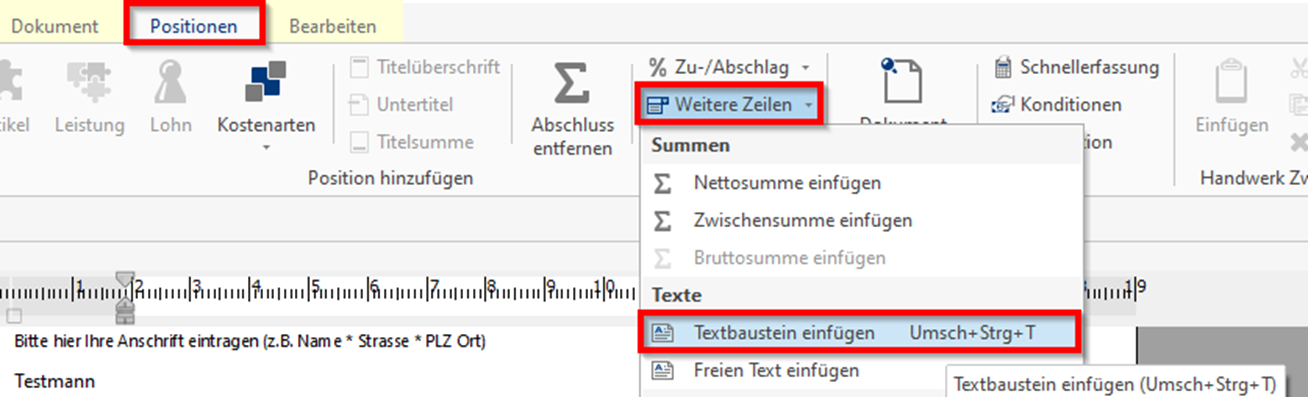The height and width of the screenshot is (397, 1308).
Task: Toggle the Titelsumme option
Action: coord(412,142)
